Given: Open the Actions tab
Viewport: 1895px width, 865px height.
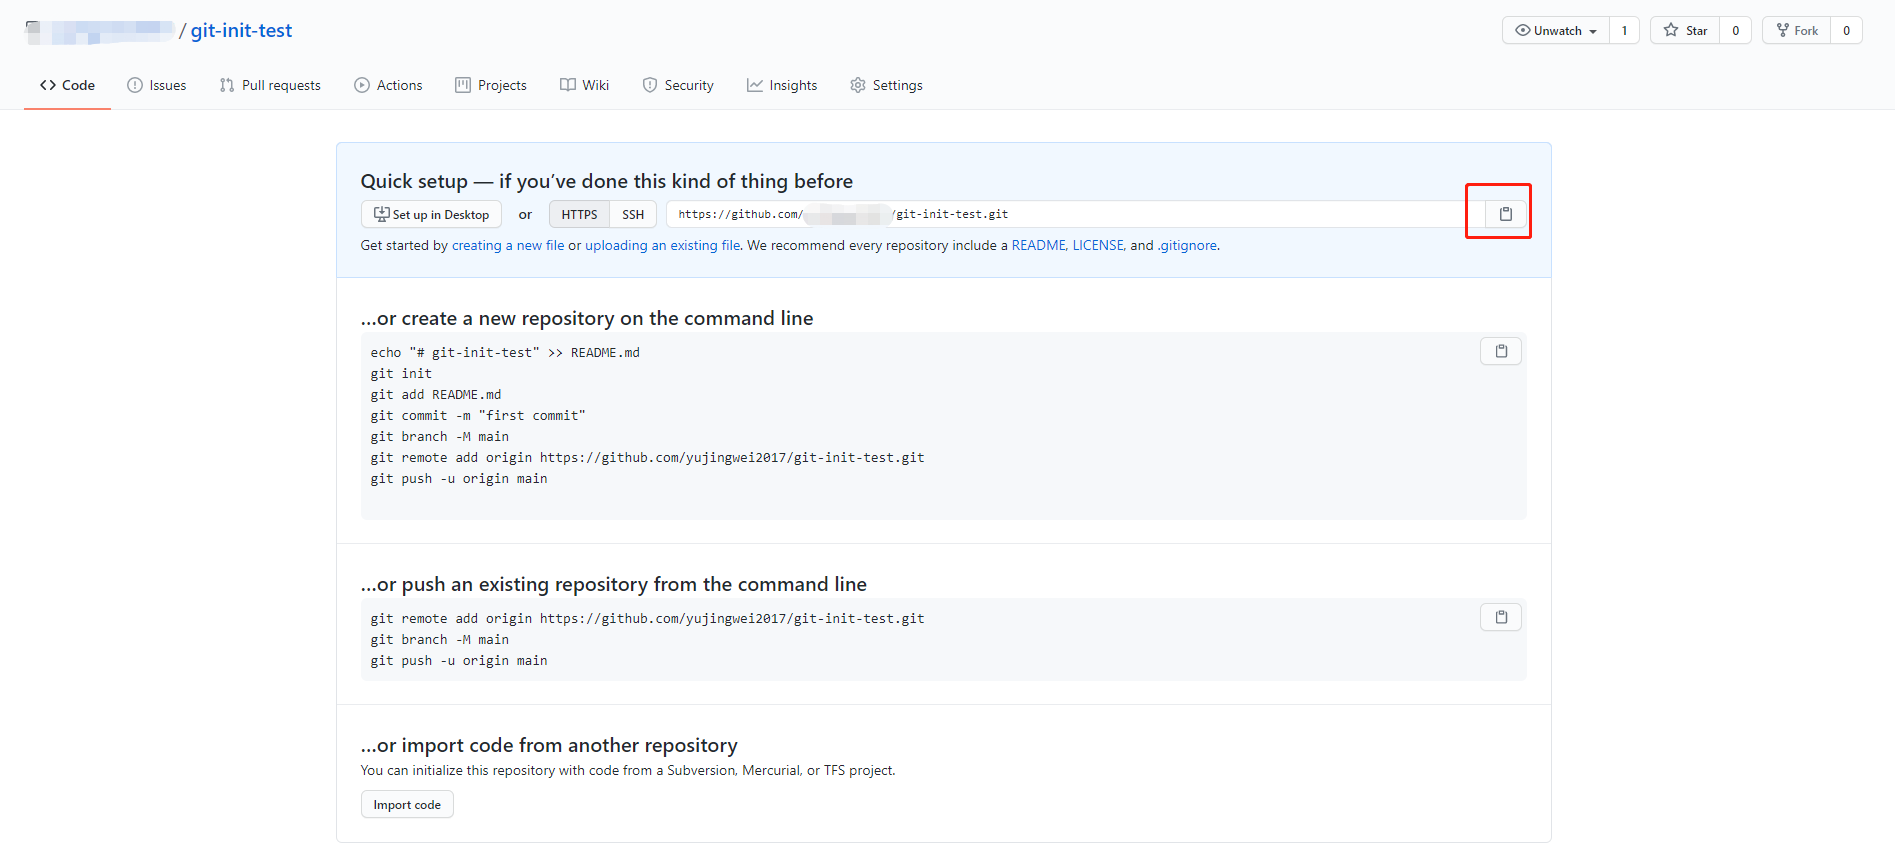Looking at the screenshot, I should coord(388,86).
